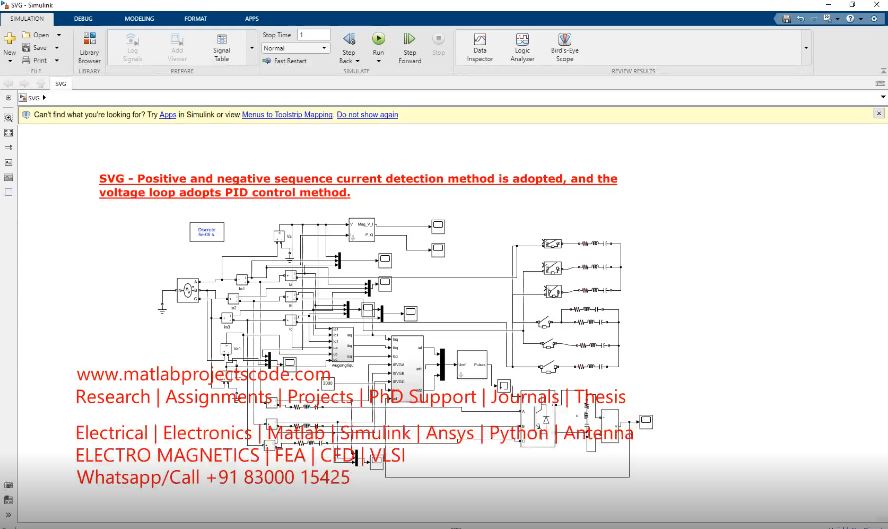
Task: Click the Apps link in the yellow banner
Action: pyautogui.click(x=168, y=114)
